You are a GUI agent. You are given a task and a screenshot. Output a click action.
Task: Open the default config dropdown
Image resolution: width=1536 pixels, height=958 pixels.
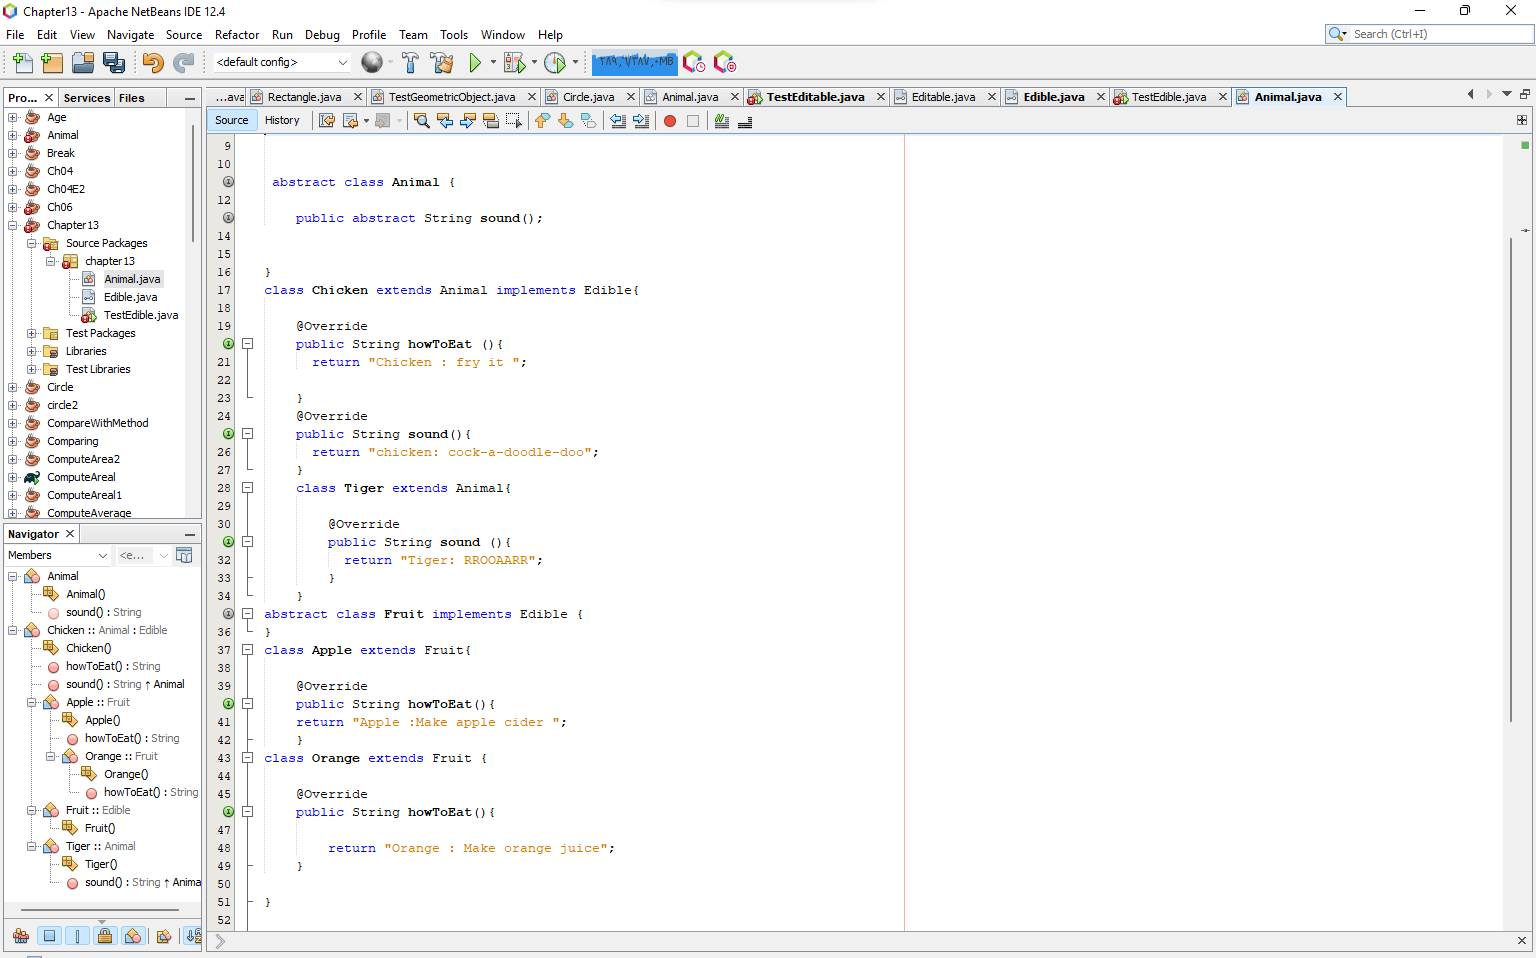(x=280, y=62)
